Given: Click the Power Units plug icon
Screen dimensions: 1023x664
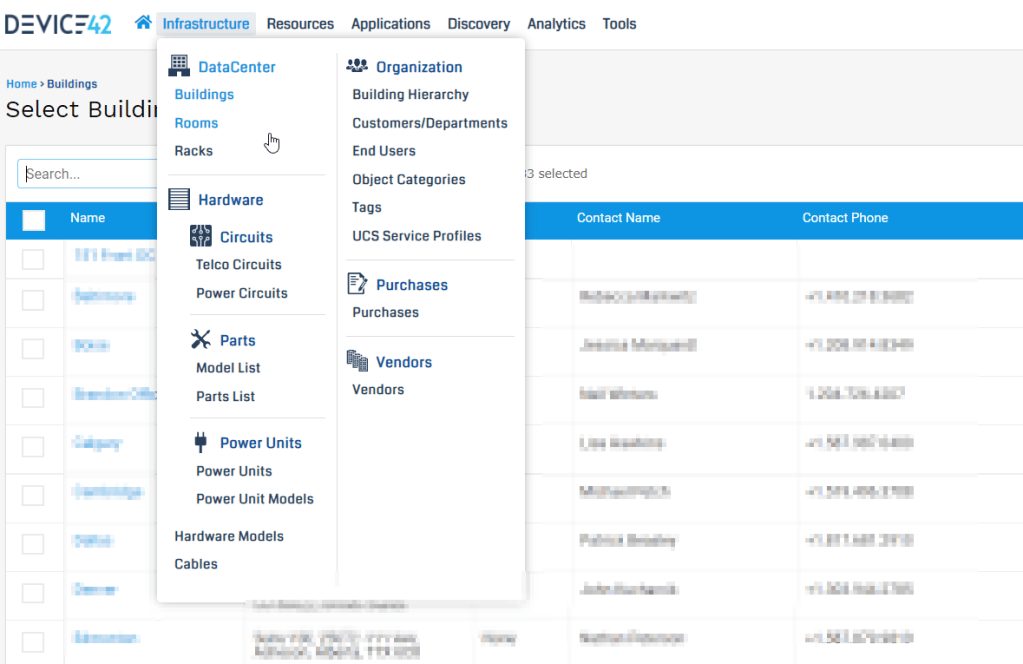Looking at the screenshot, I should tap(200, 442).
